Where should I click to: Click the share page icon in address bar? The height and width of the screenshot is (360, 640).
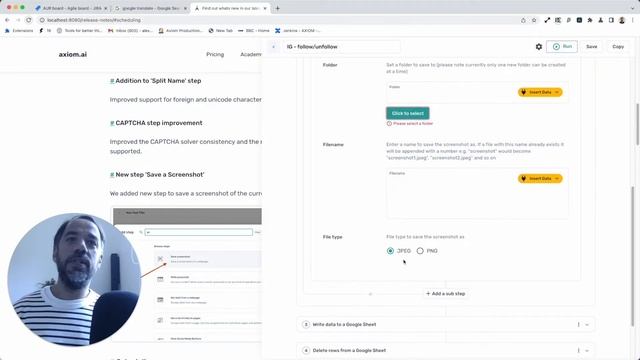(x=523, y=20)
